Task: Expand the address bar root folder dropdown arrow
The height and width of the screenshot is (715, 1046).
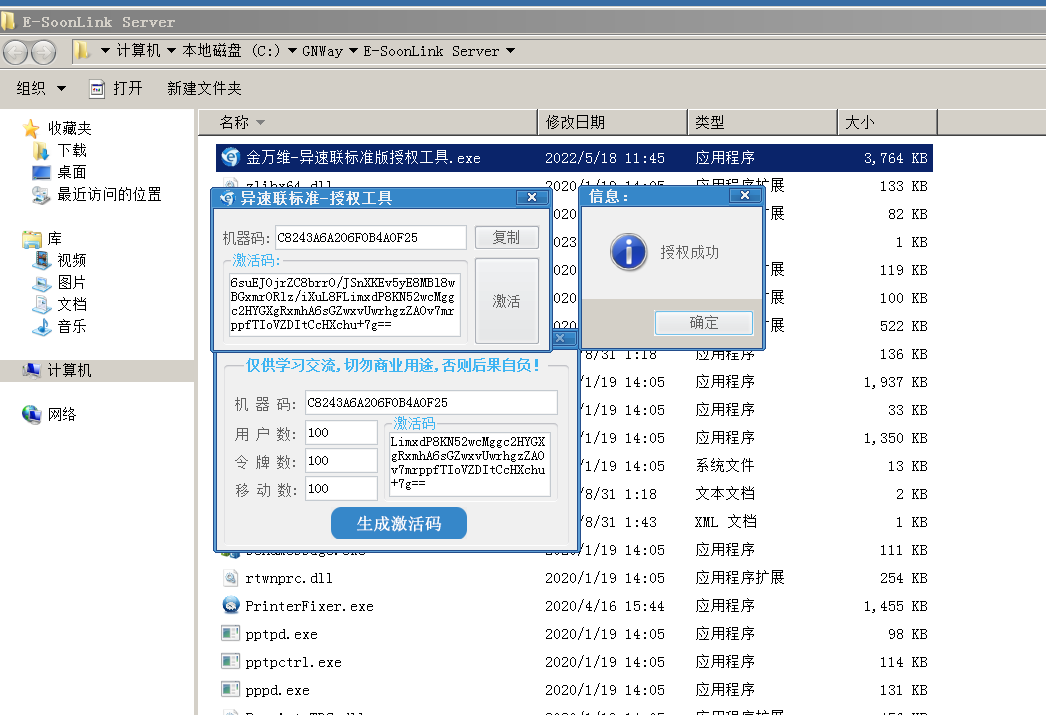Action: [x=105, y=51]
